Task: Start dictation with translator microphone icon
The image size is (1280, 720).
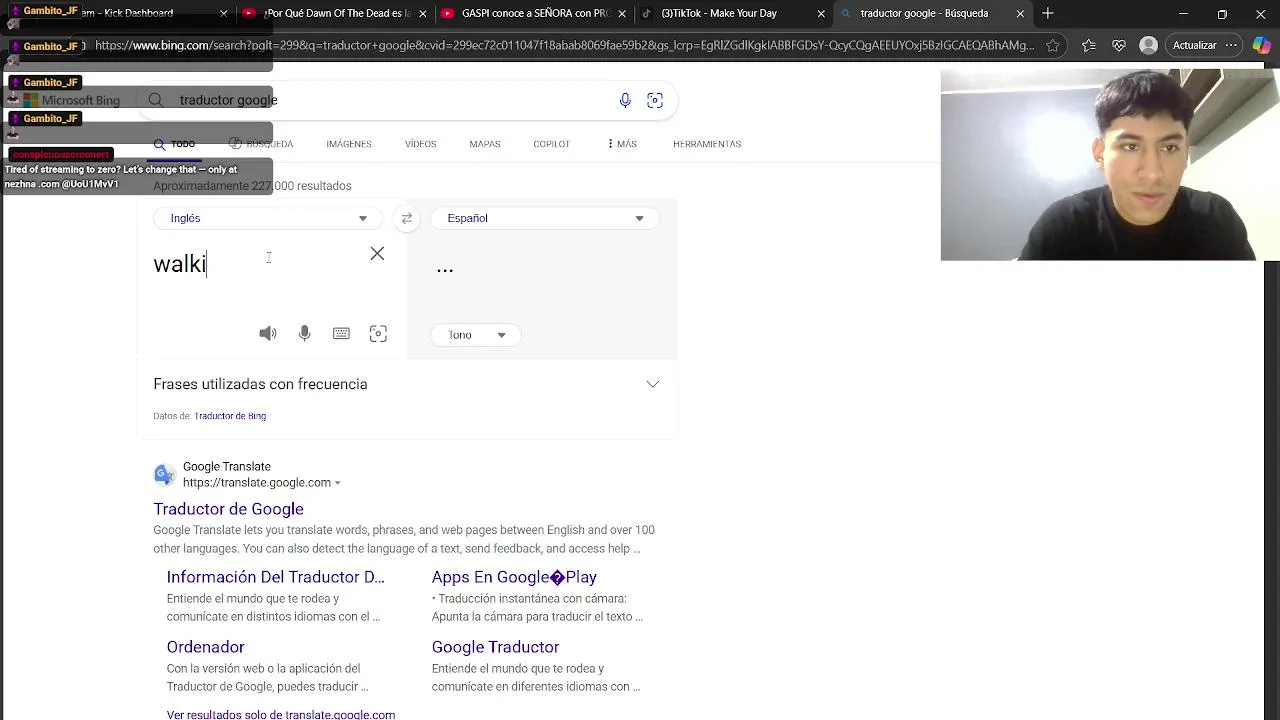Action: (305, 334)
